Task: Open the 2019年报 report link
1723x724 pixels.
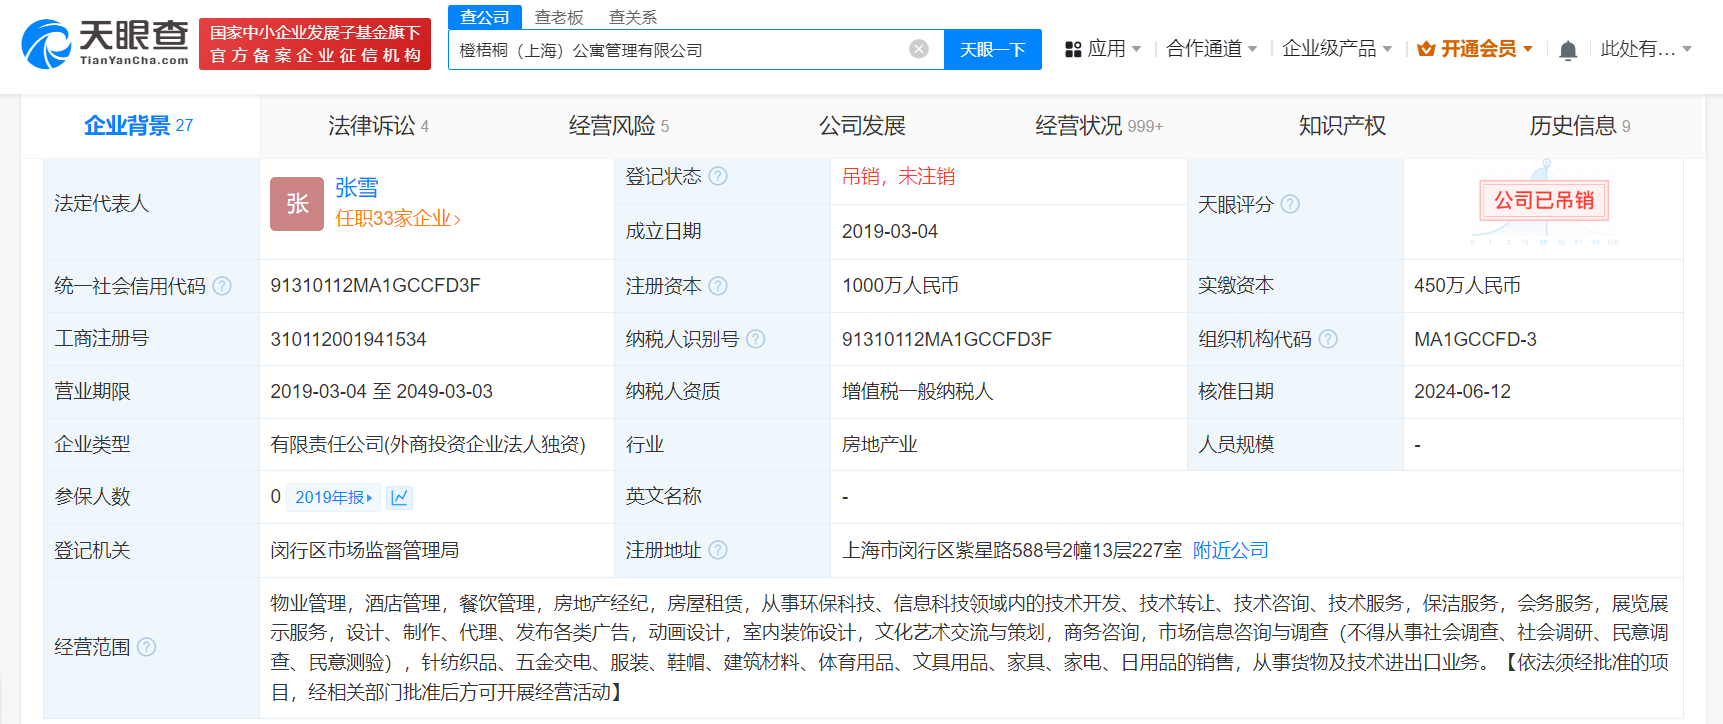Action: [334, 497]
